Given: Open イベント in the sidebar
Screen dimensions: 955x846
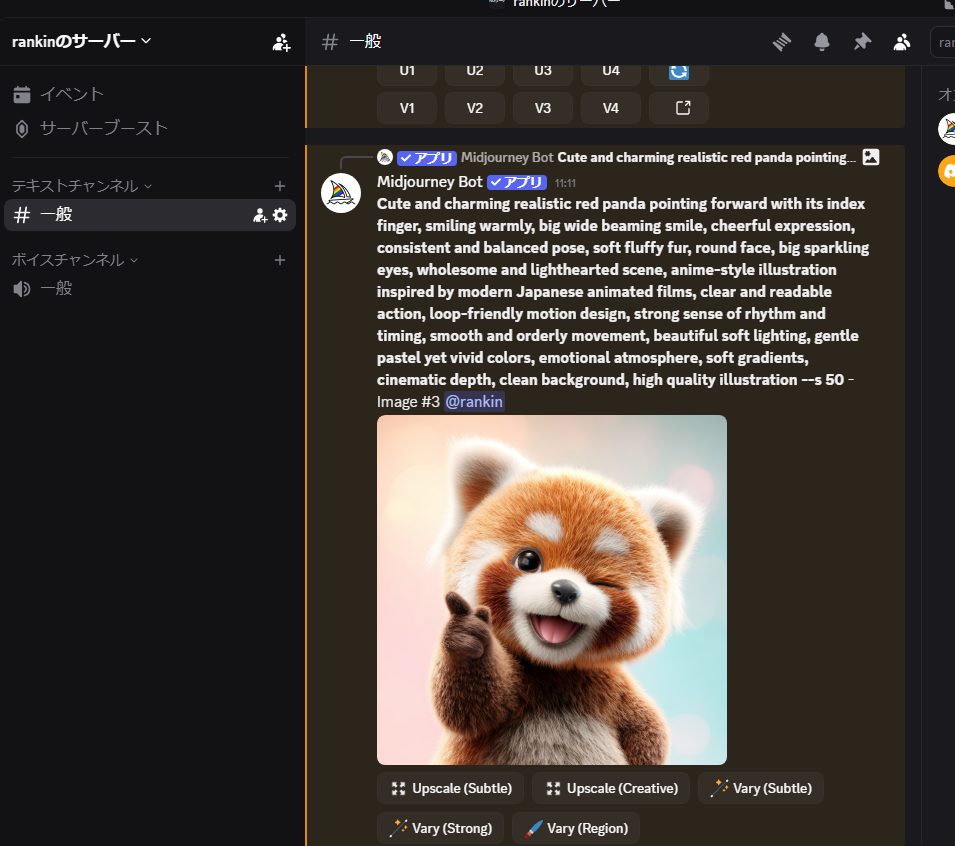Looking at the screenshot, I should 71,94.
